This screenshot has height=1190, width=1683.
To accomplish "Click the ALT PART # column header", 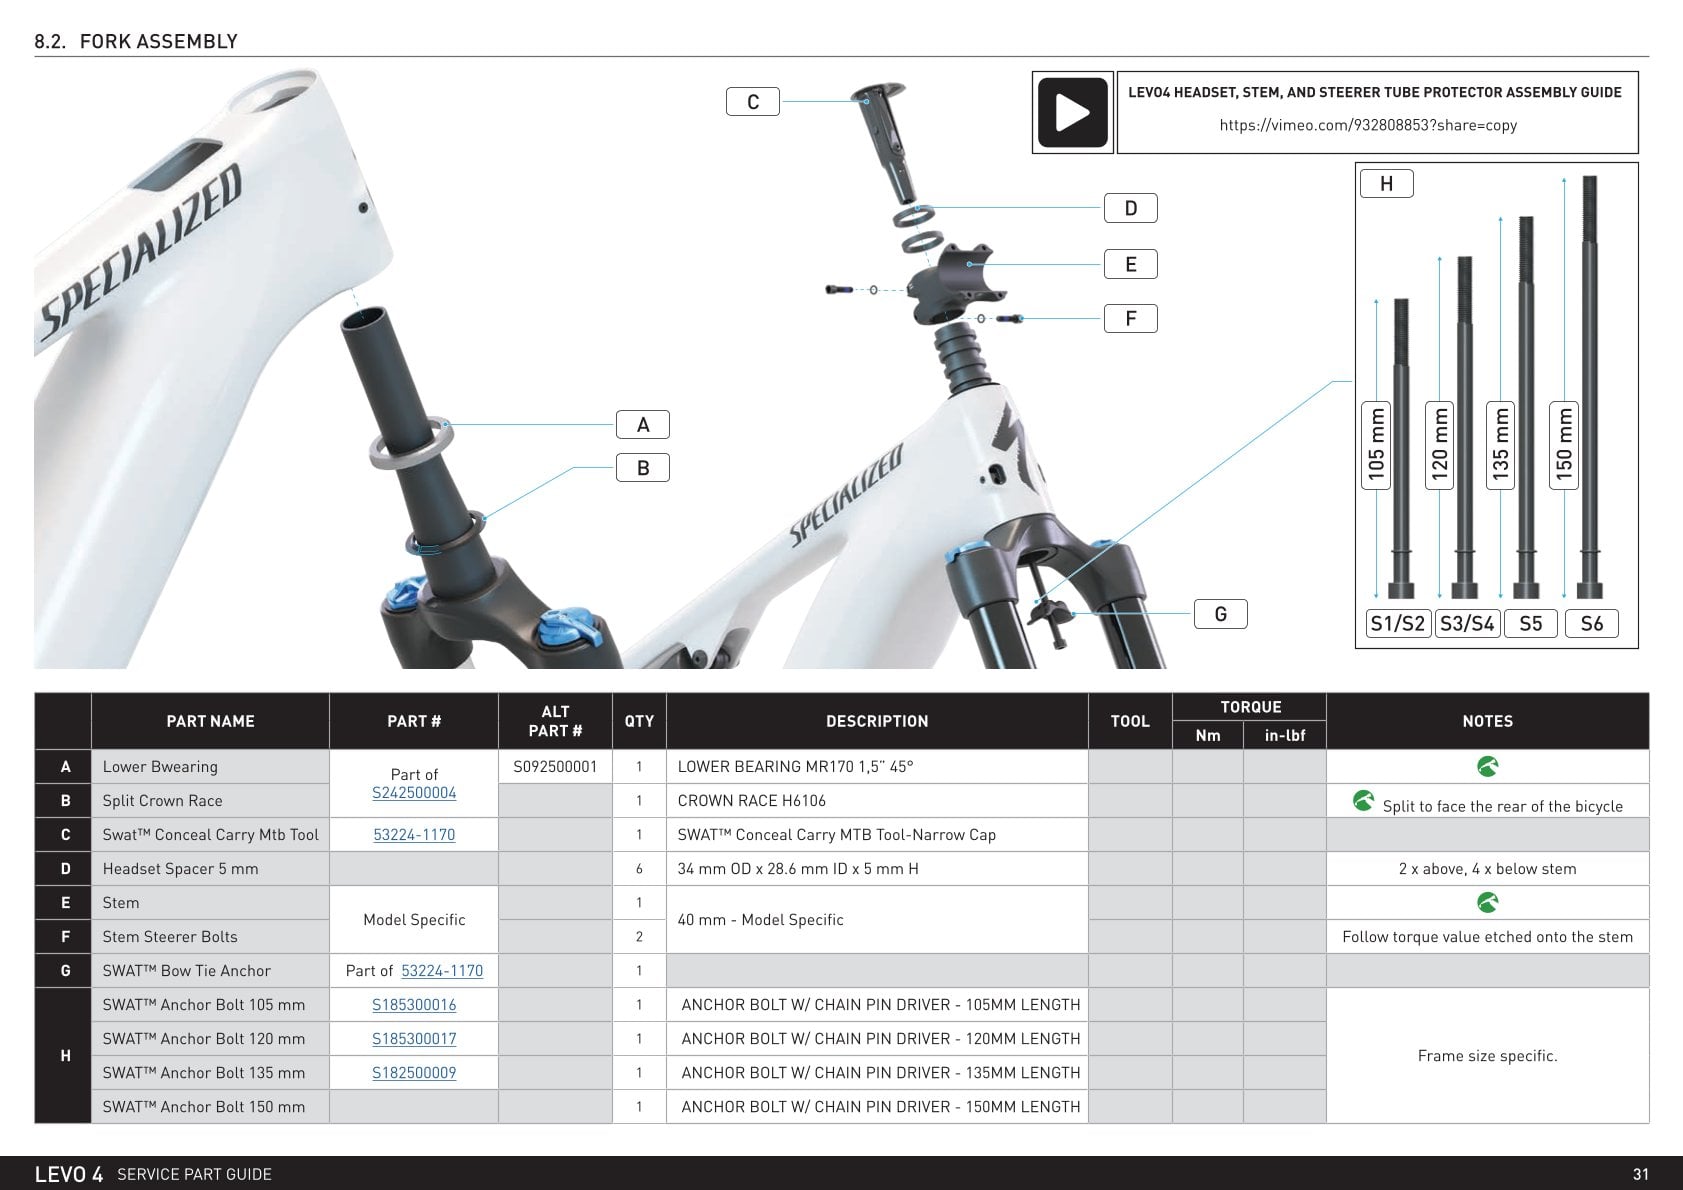I will (555, 721).
